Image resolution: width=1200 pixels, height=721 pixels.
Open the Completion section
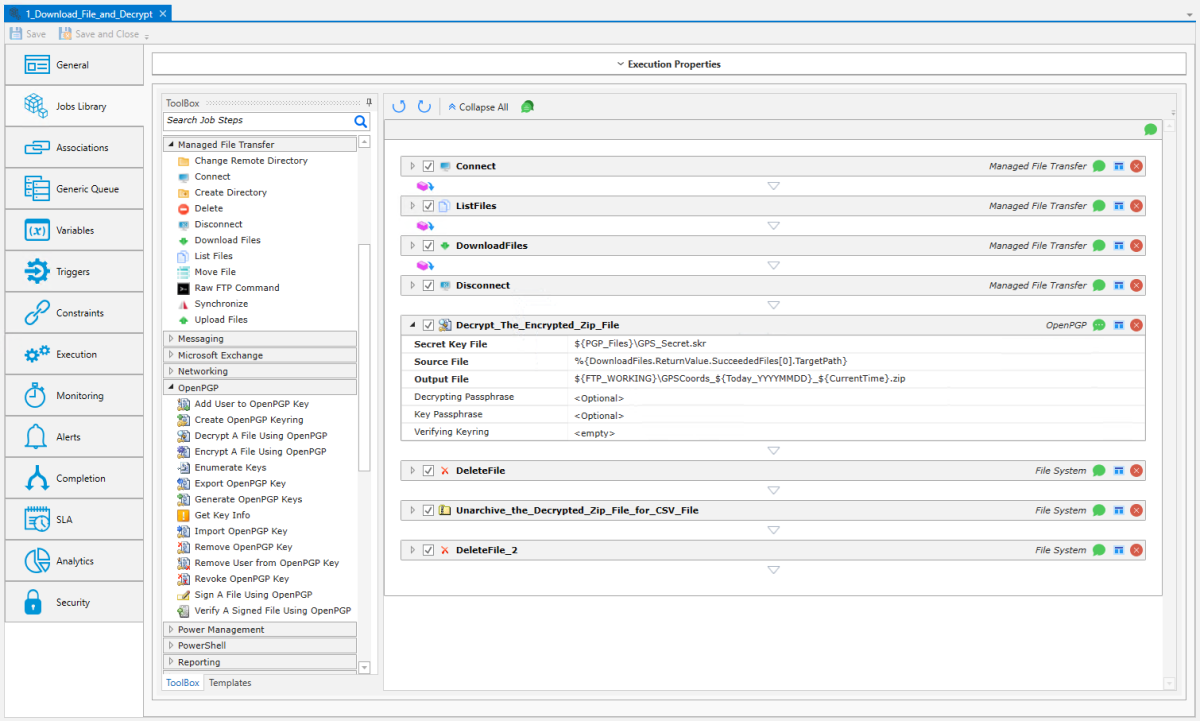75,478
